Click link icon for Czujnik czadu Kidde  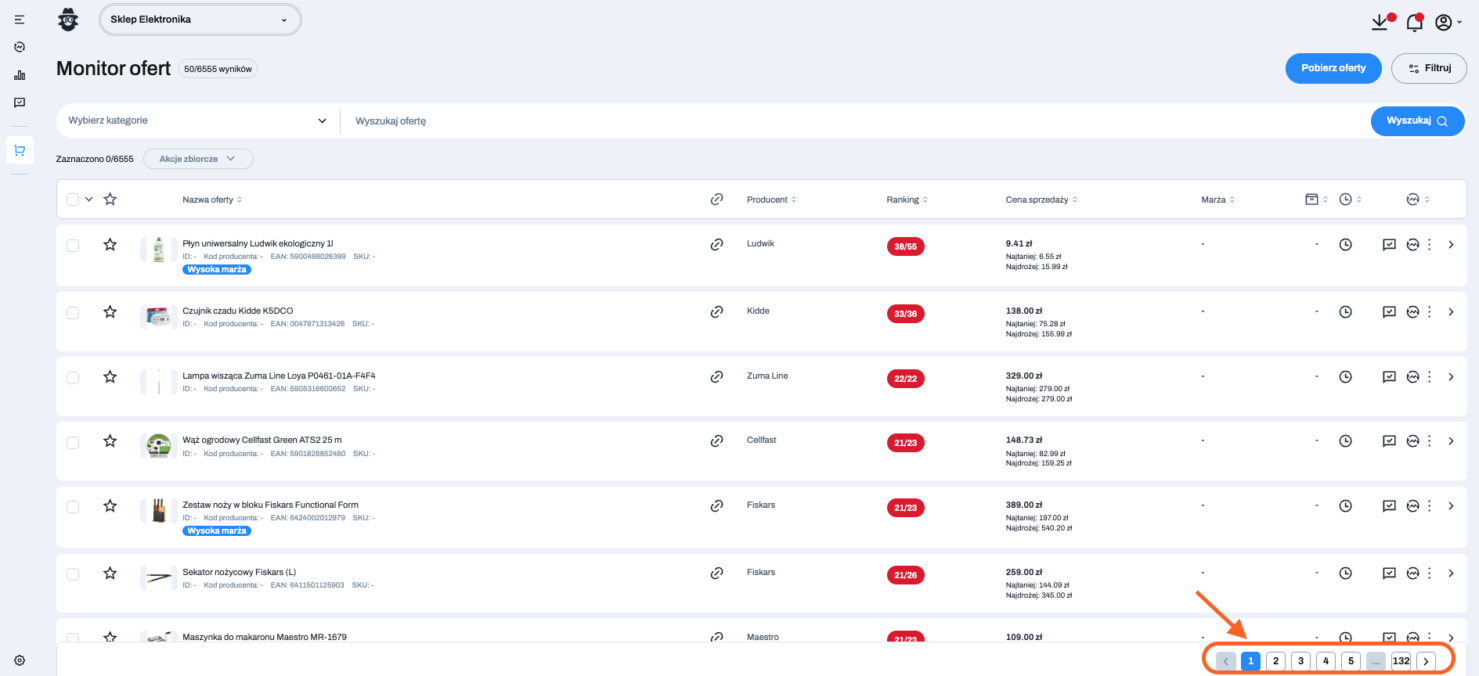[716, 312]
